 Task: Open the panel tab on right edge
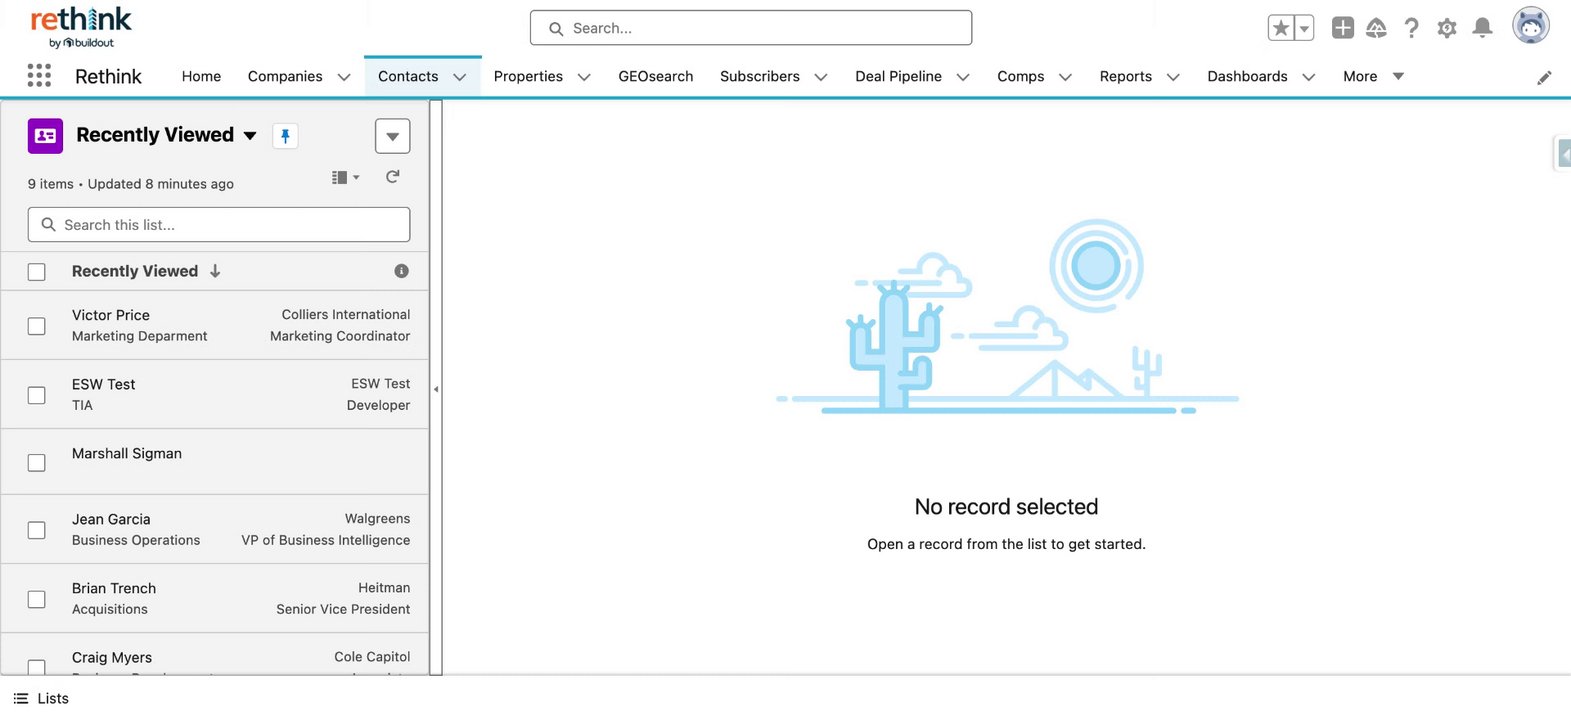pyautogui.click(x=1563, y=153)
